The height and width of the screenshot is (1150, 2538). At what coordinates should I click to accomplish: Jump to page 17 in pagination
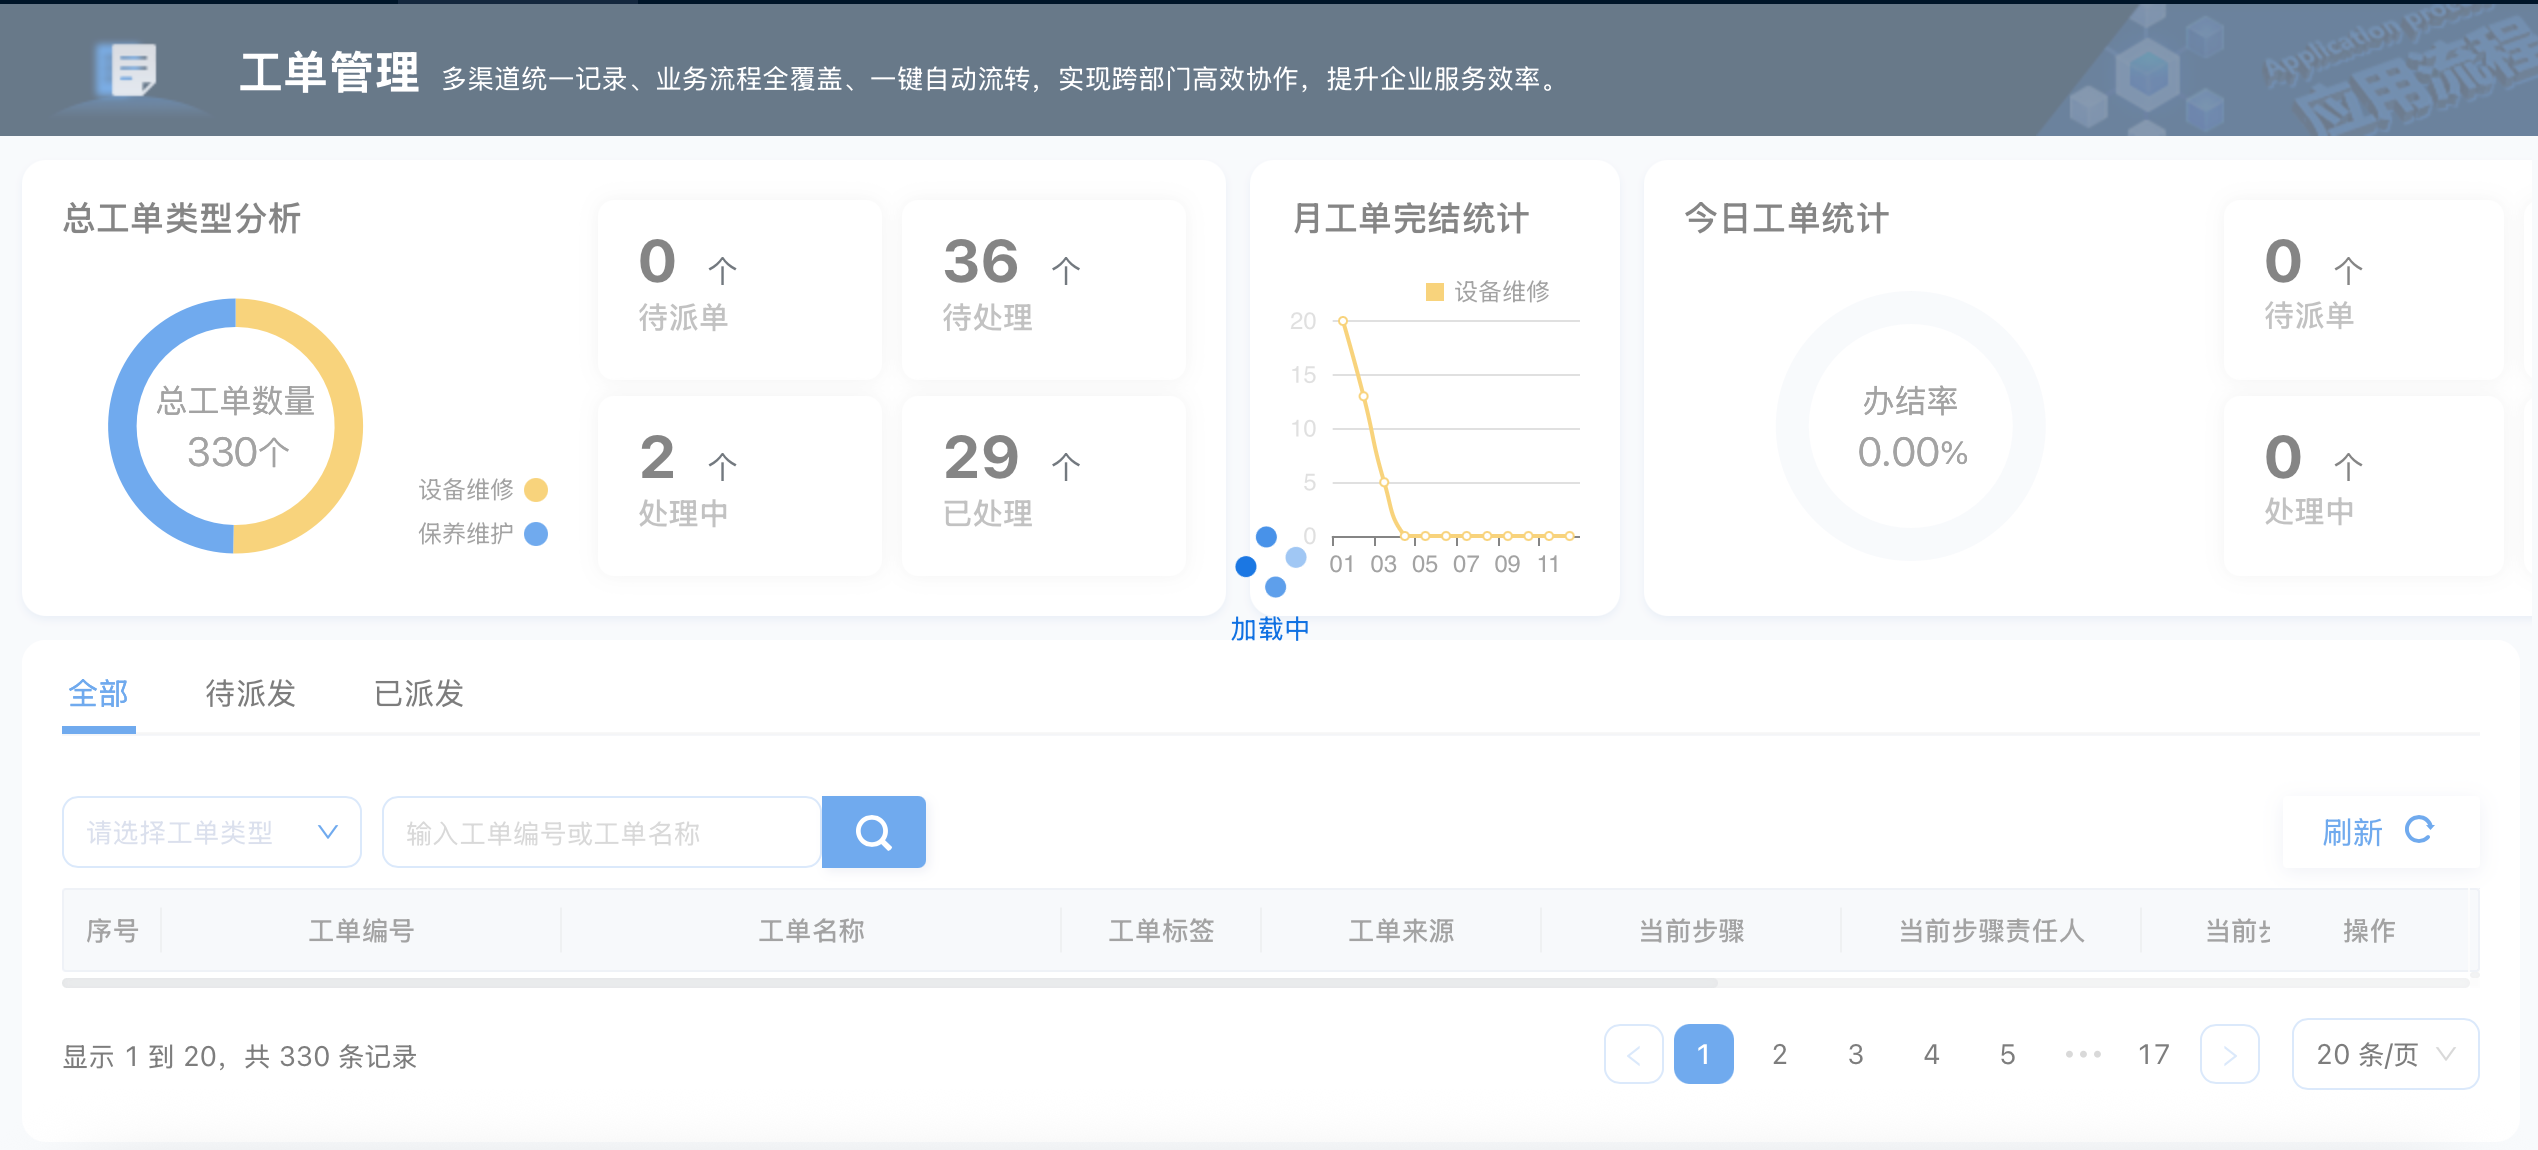coord(2154,1054)
